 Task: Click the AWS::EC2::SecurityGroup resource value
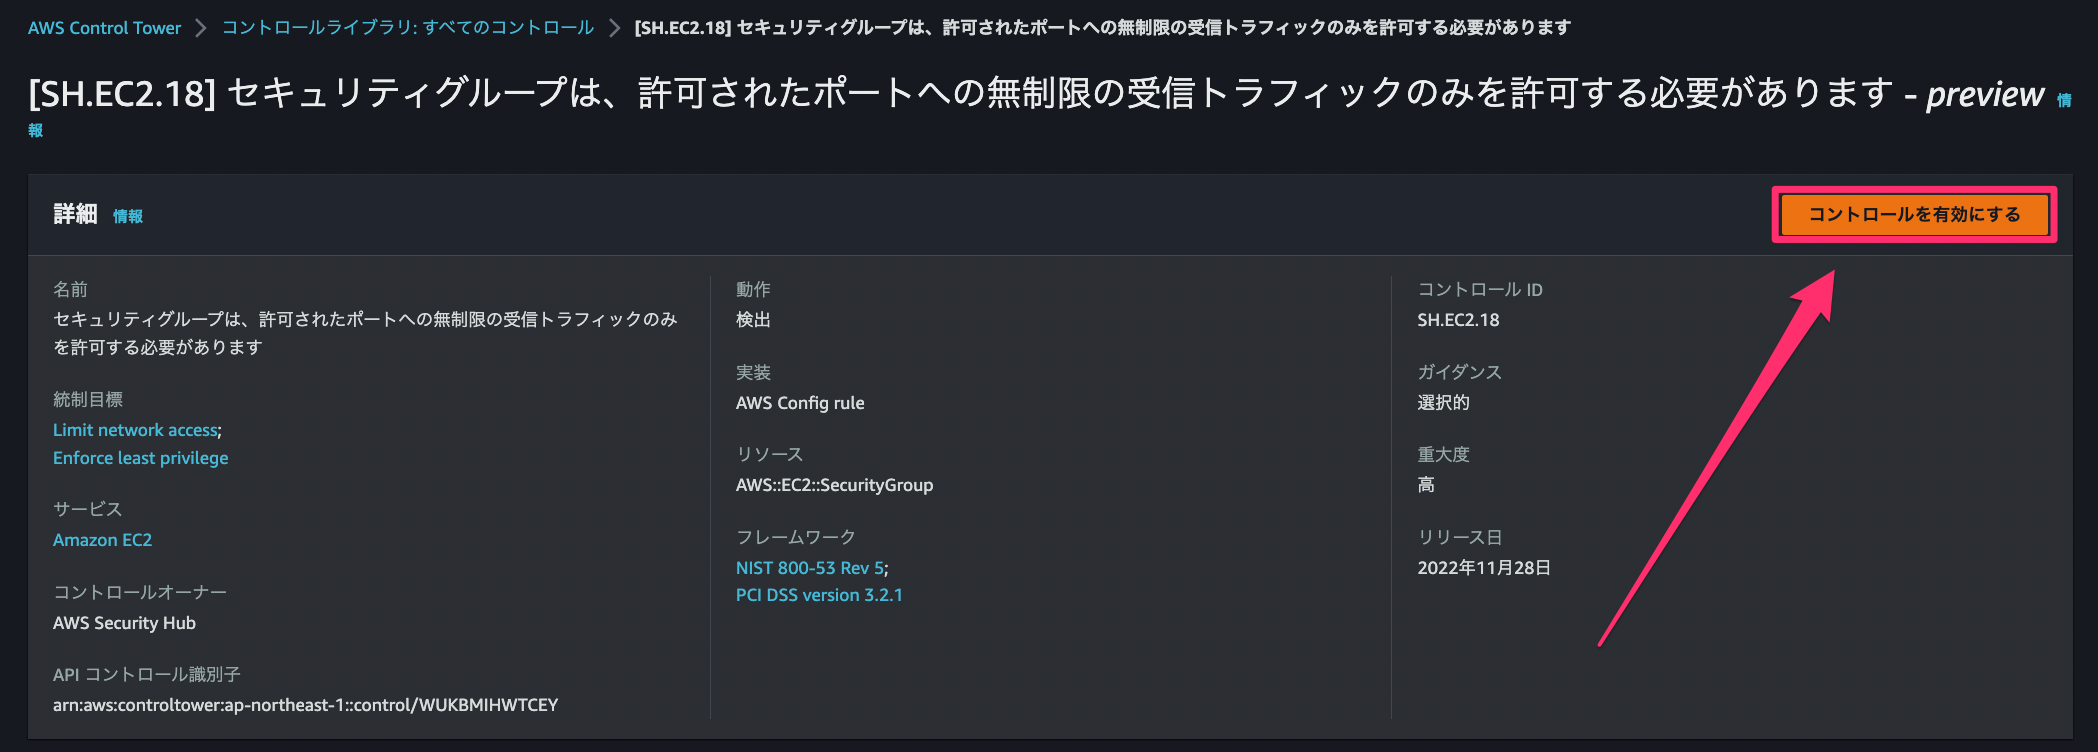835,485
